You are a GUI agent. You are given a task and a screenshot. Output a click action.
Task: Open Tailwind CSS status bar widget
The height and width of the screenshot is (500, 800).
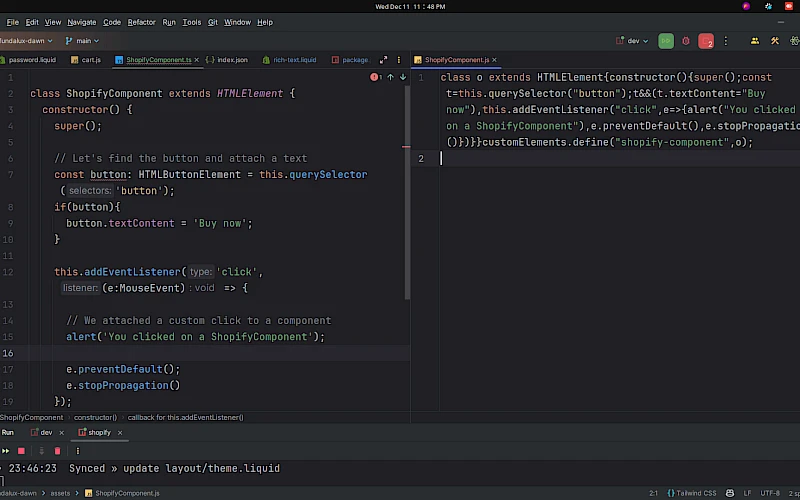pyautogui.click(x=691, y=493)
